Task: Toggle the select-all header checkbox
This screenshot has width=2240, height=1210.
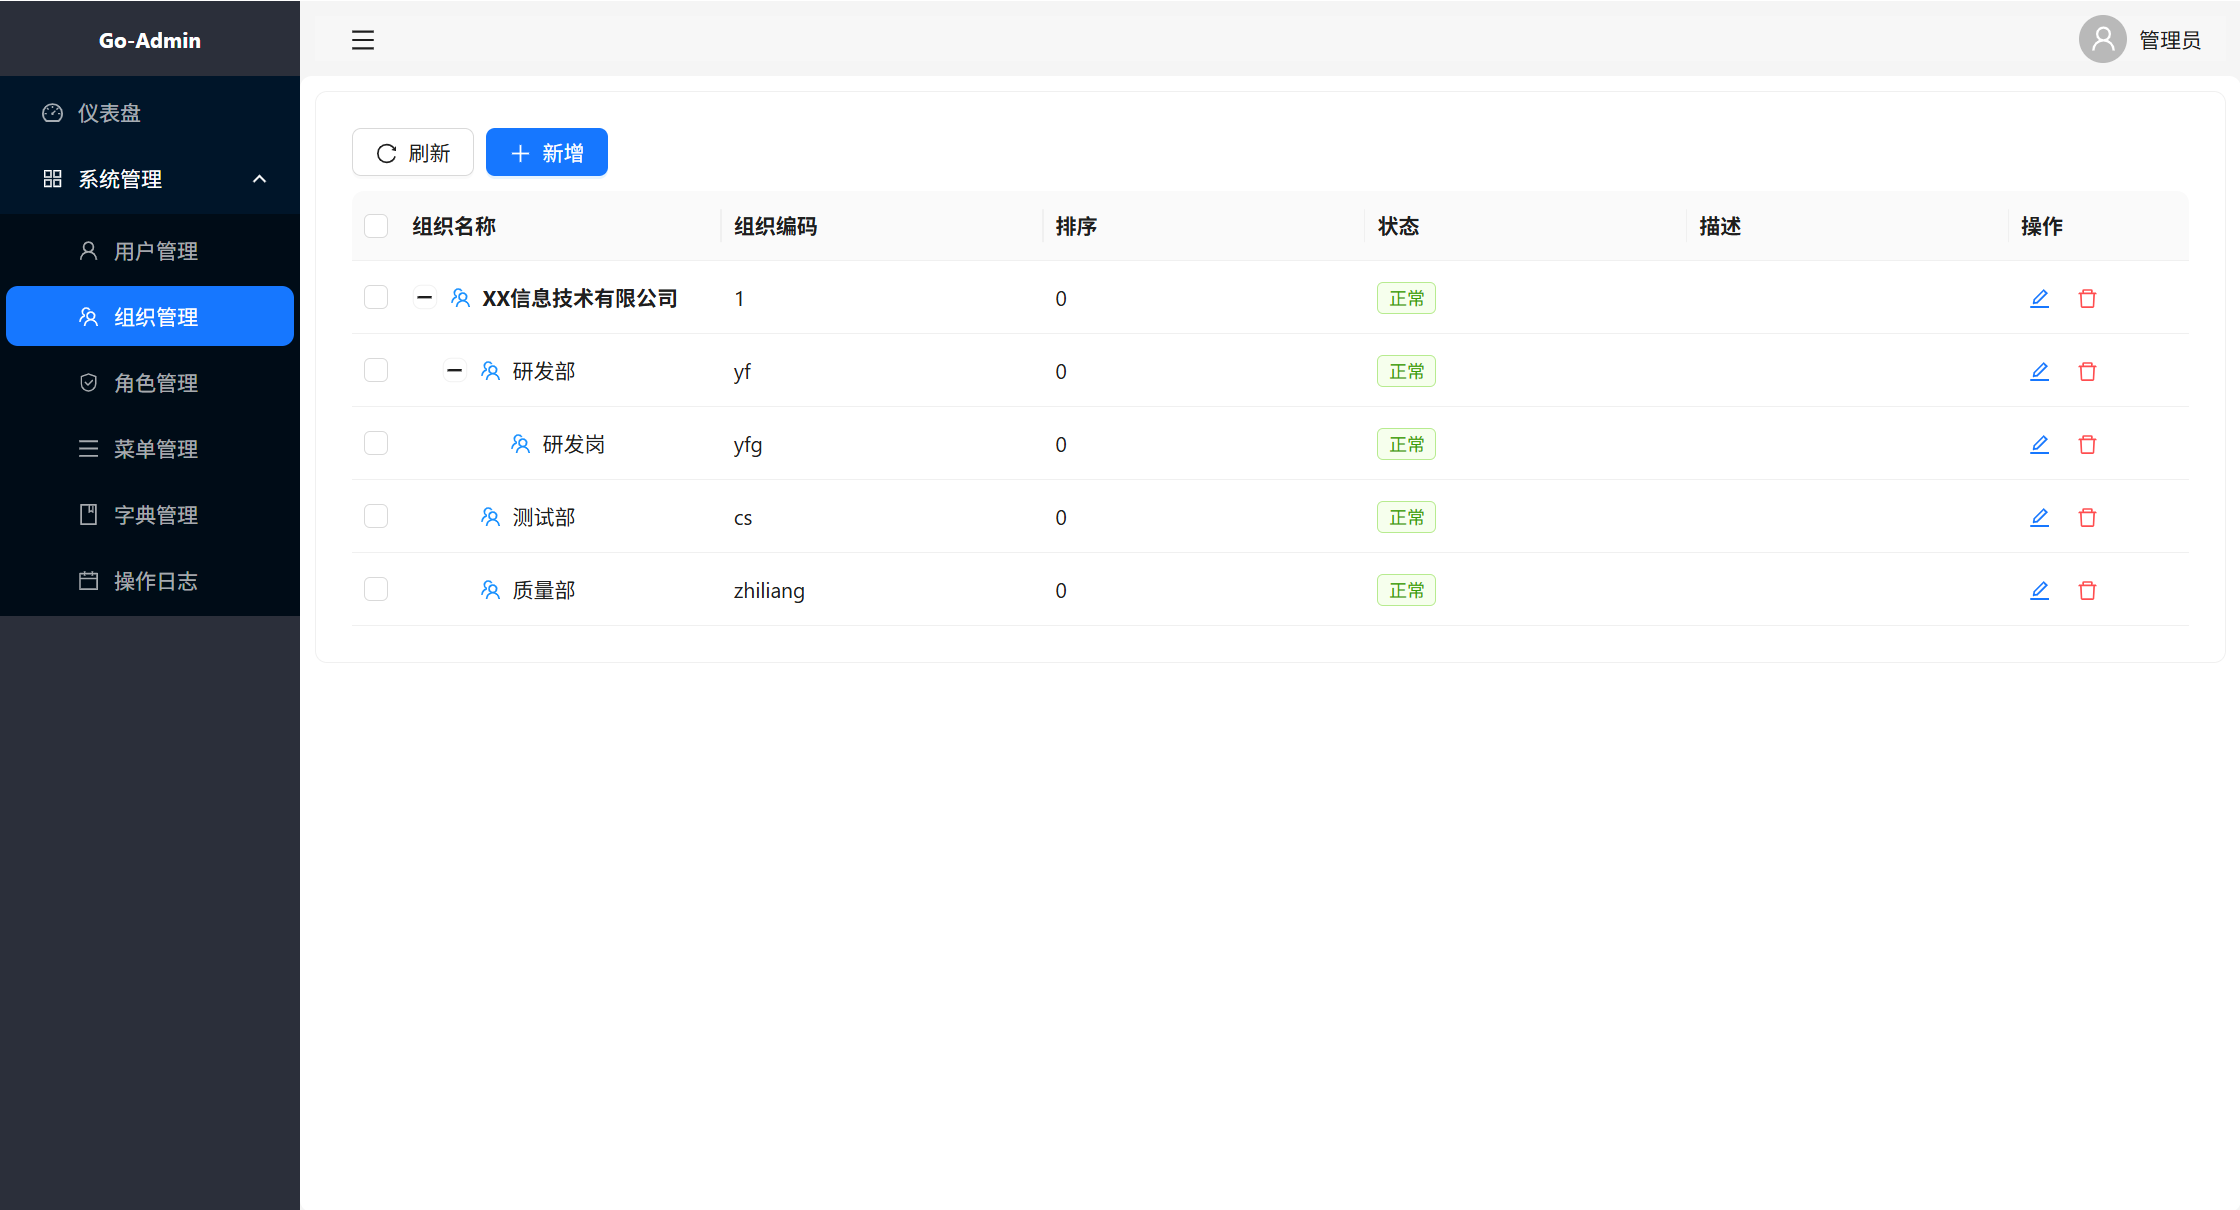Action: point(376,226)
